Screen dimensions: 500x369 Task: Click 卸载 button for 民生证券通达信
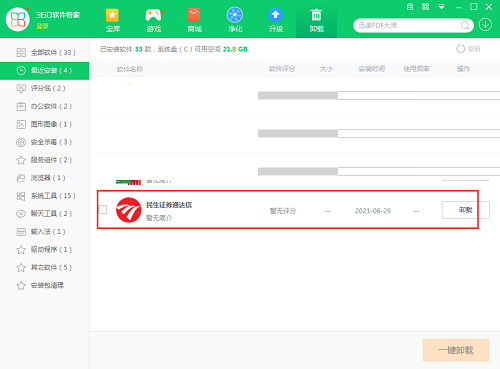466,210
